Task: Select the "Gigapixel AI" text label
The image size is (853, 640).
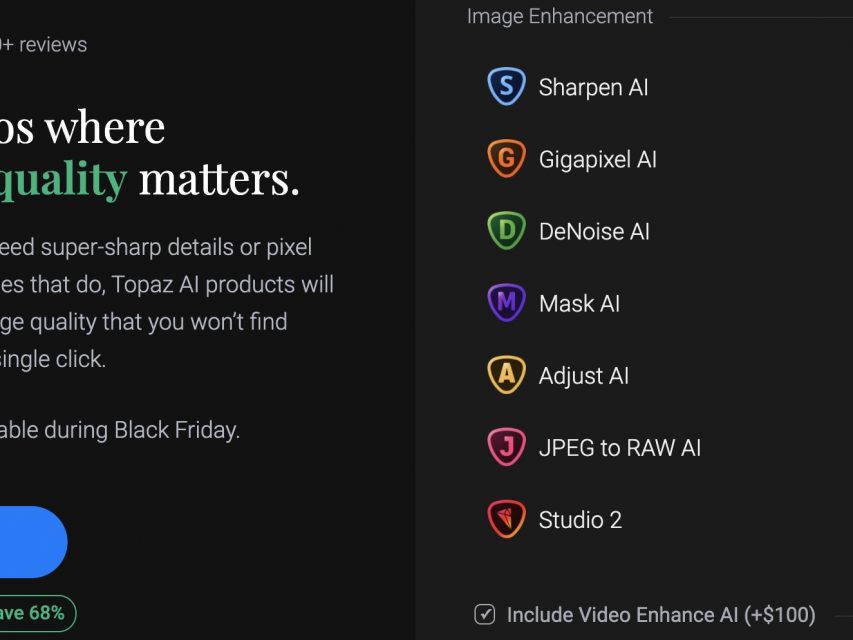Action: [597, 159]
